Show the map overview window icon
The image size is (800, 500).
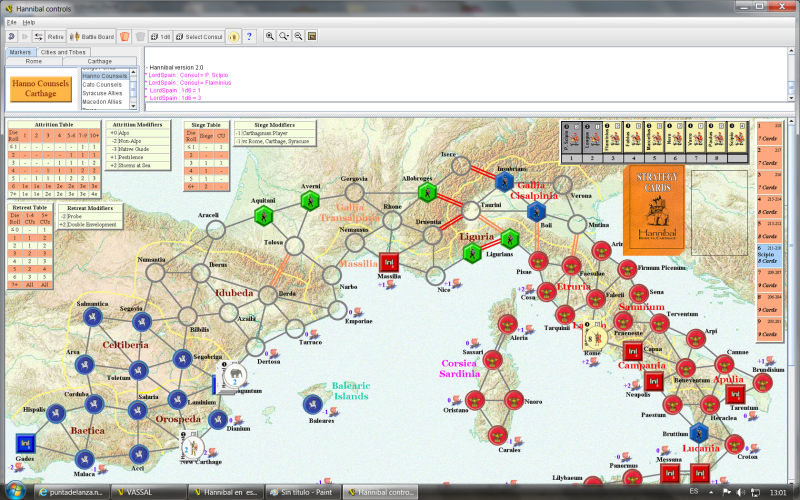(x=312, y=36)
